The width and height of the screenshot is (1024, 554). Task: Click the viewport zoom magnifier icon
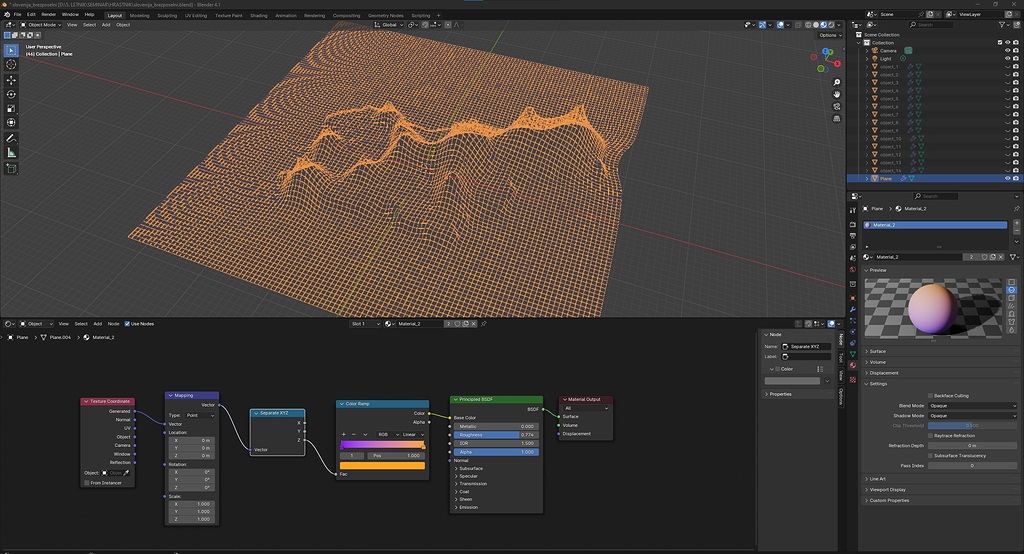click(837, 83)
